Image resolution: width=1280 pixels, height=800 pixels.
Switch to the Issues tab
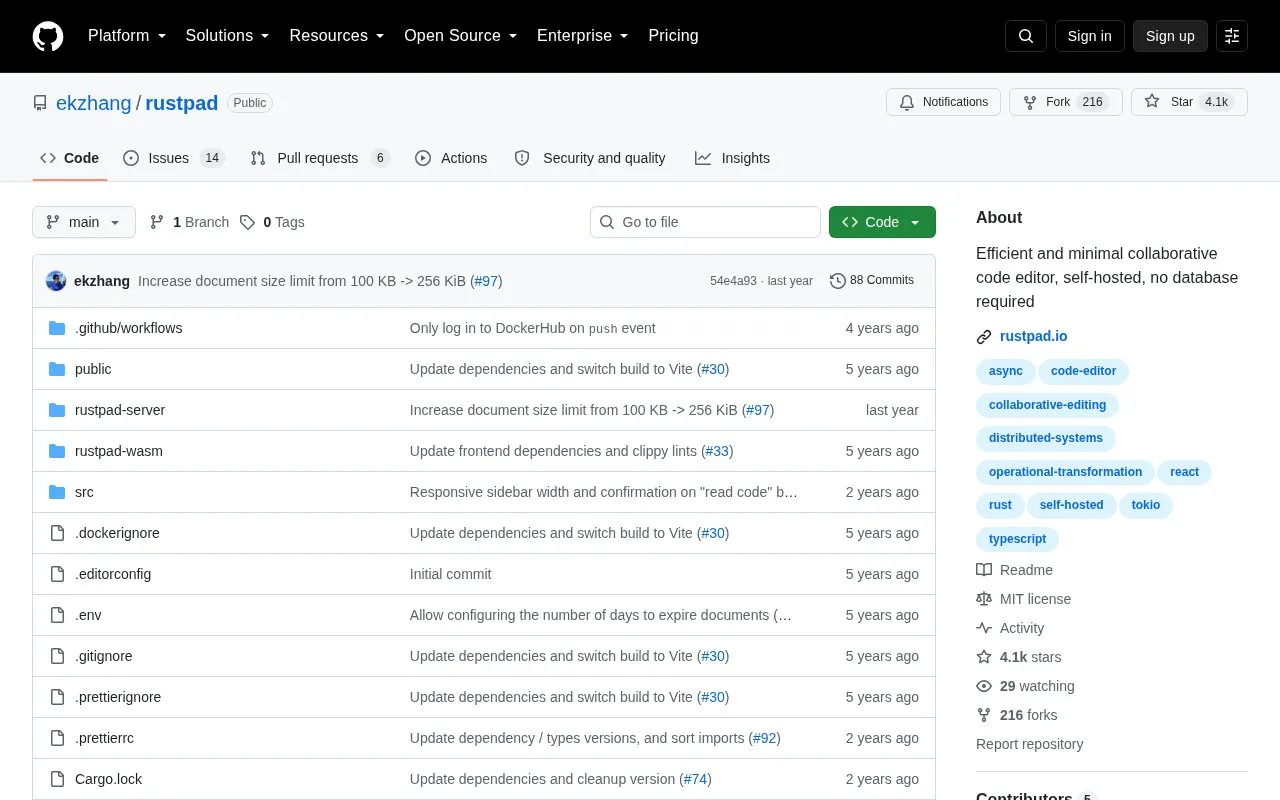[174, 158]
